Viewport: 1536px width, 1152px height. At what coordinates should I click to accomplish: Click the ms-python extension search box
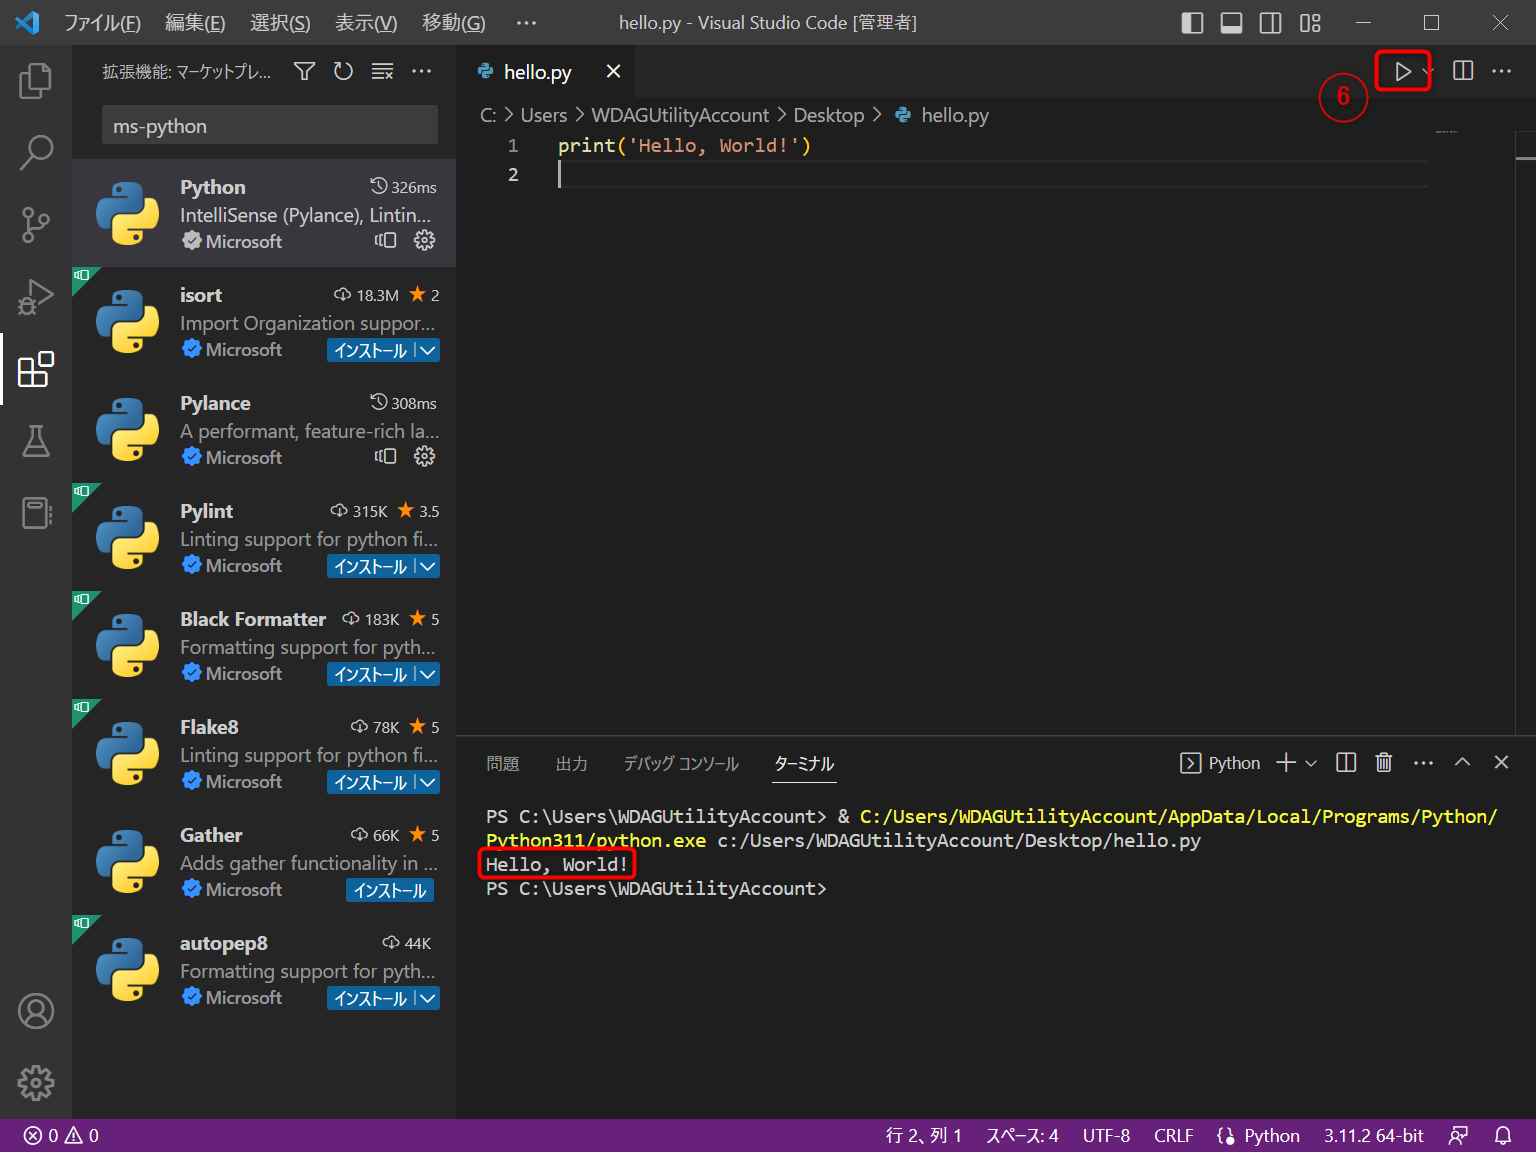click(270, 126)
